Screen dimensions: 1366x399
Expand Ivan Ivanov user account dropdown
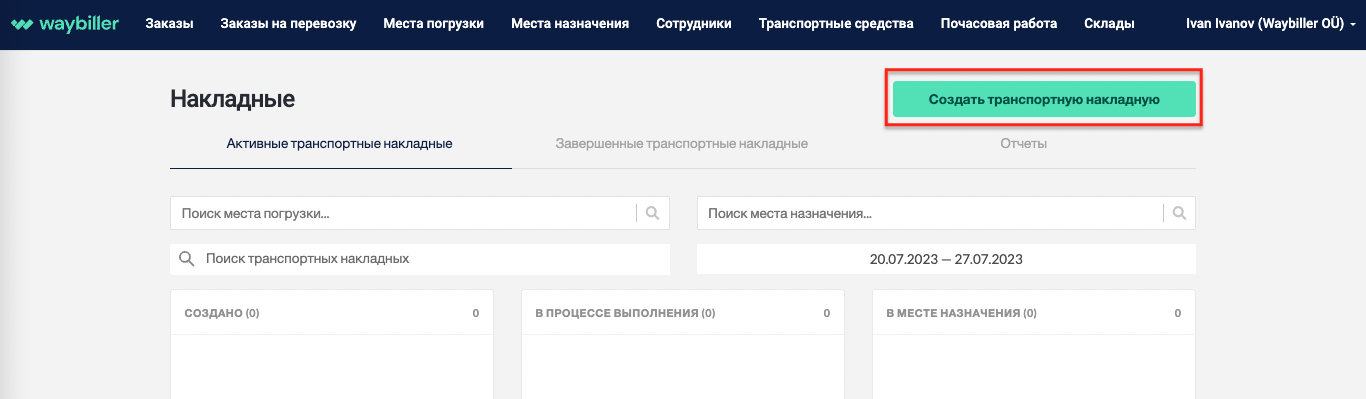tap(1270, 24)
